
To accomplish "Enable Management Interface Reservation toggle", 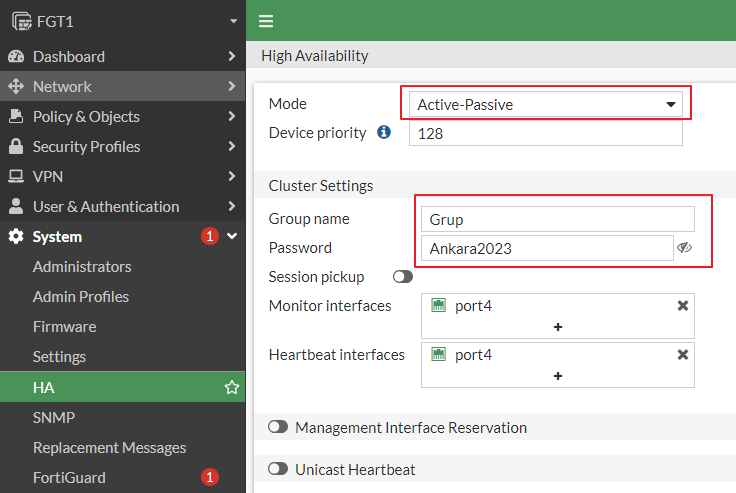I will pos(278,427).
